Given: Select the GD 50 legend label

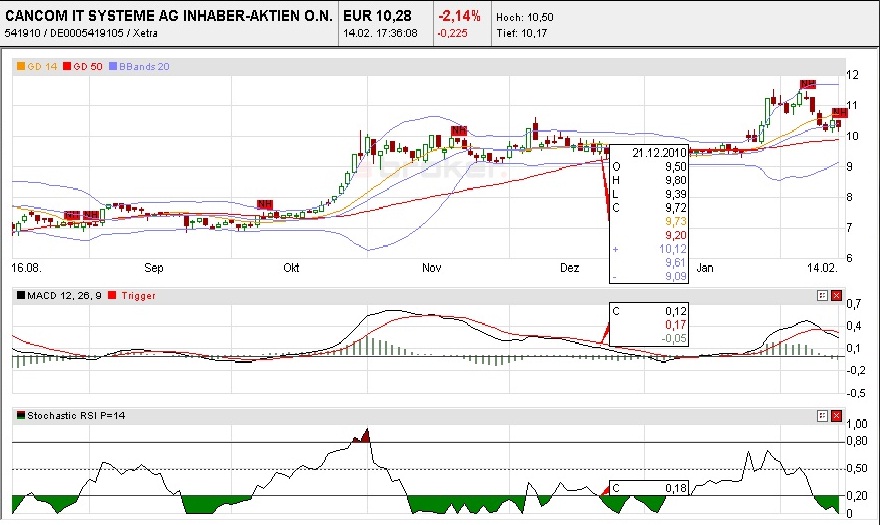Looking at the screenshot, I should point(88,66).
